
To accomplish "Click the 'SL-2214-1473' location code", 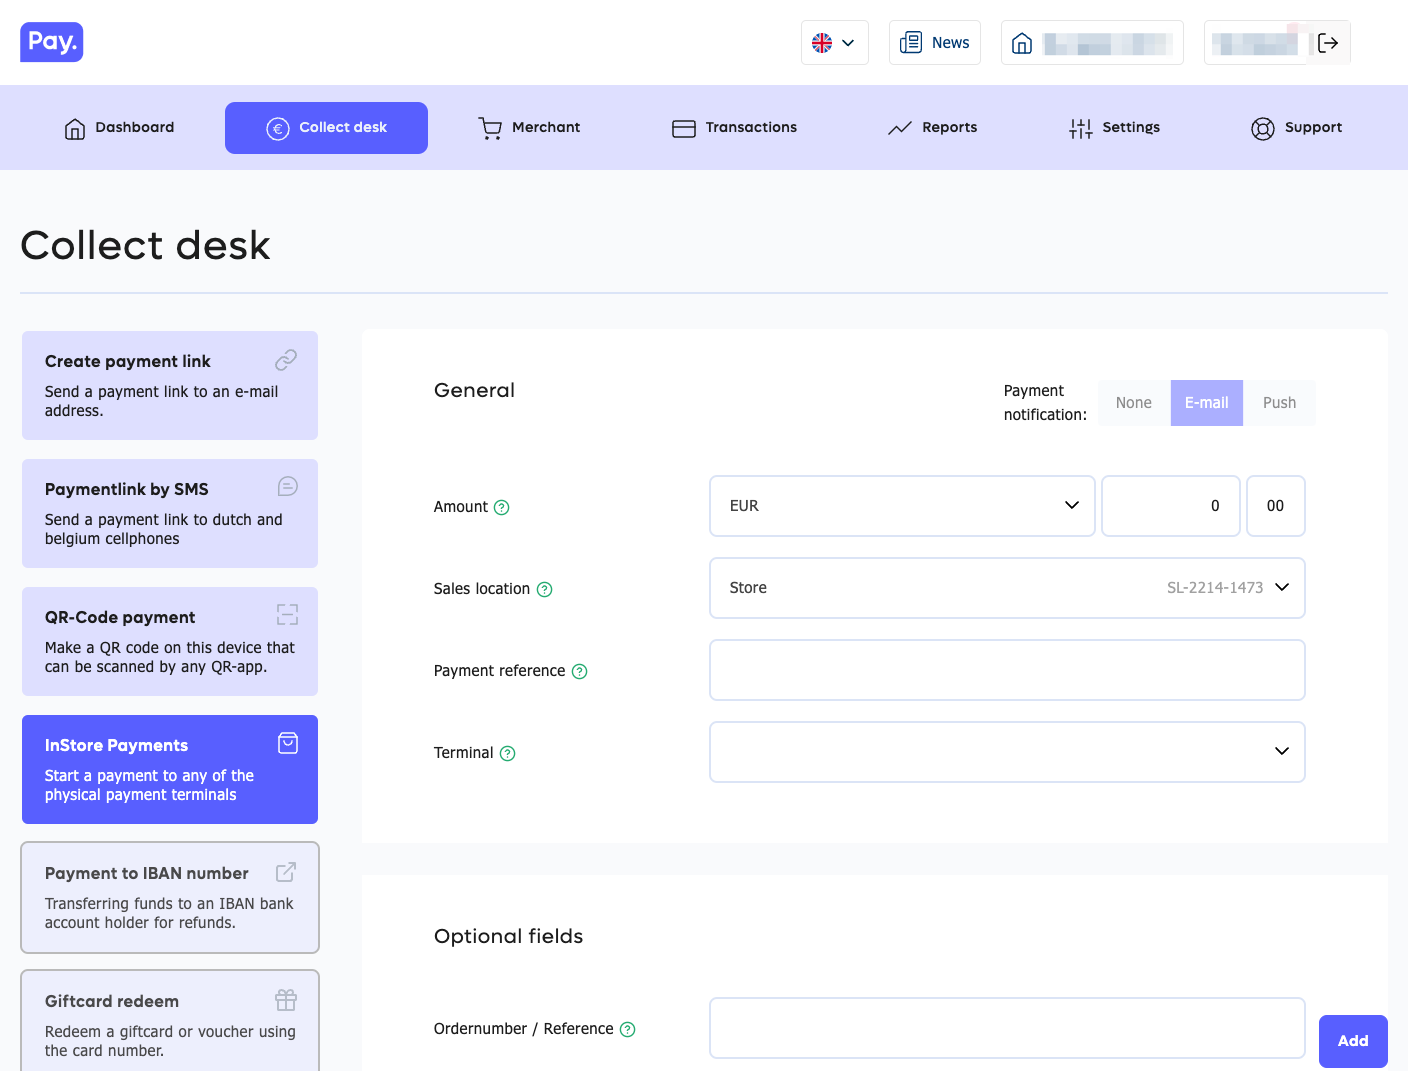I will pyautogui.click(x=1215, y=588).
